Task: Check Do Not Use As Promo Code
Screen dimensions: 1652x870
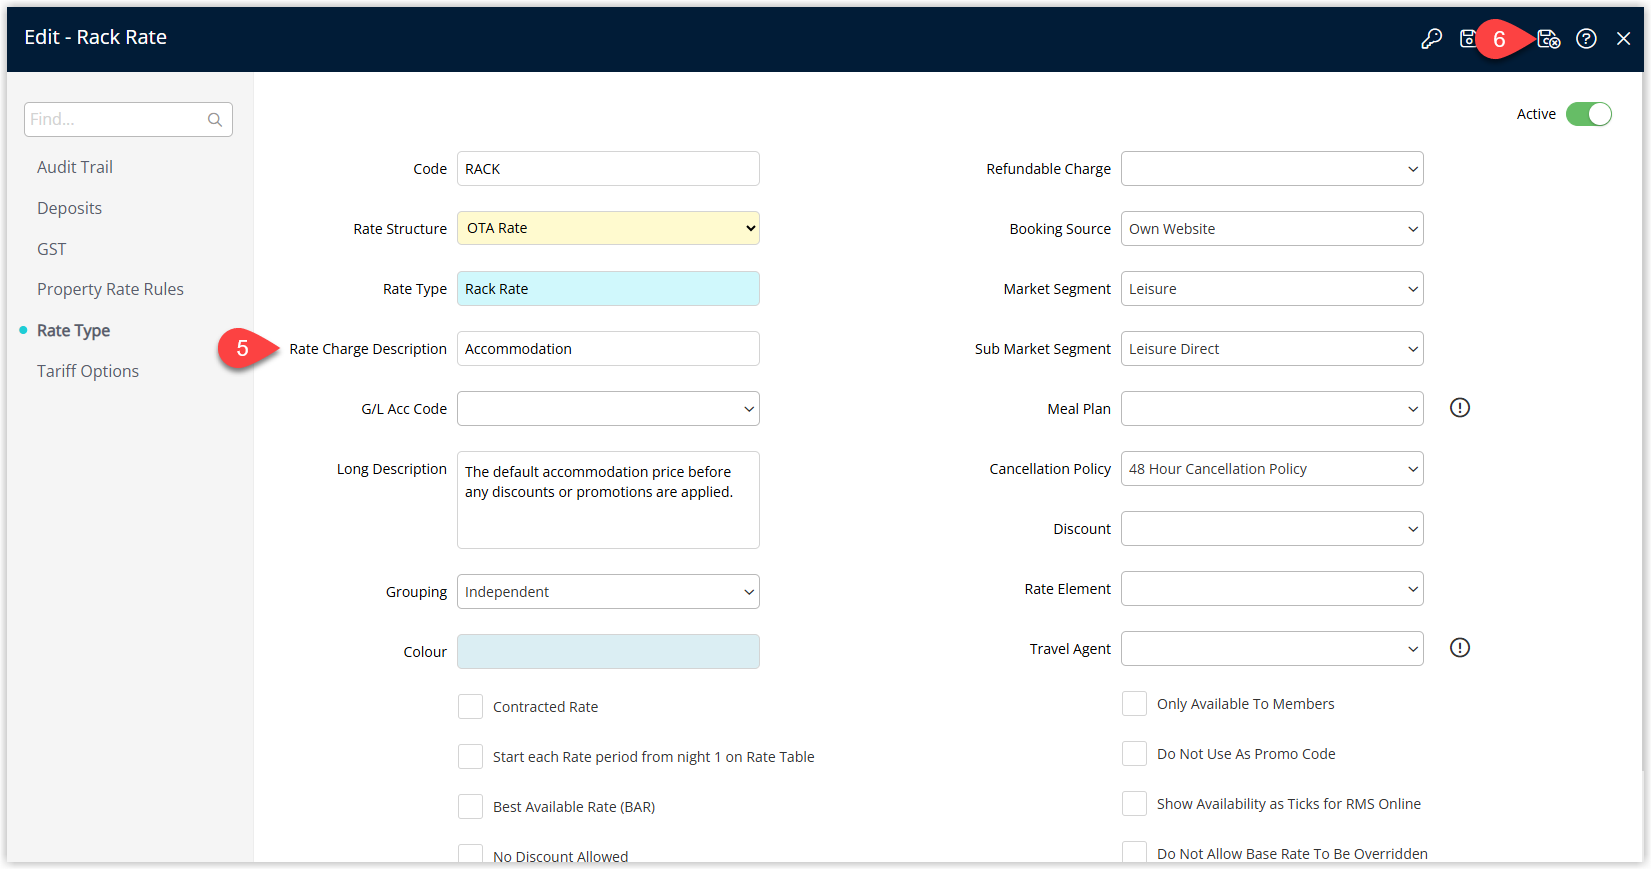Action: pos(1134,754)
